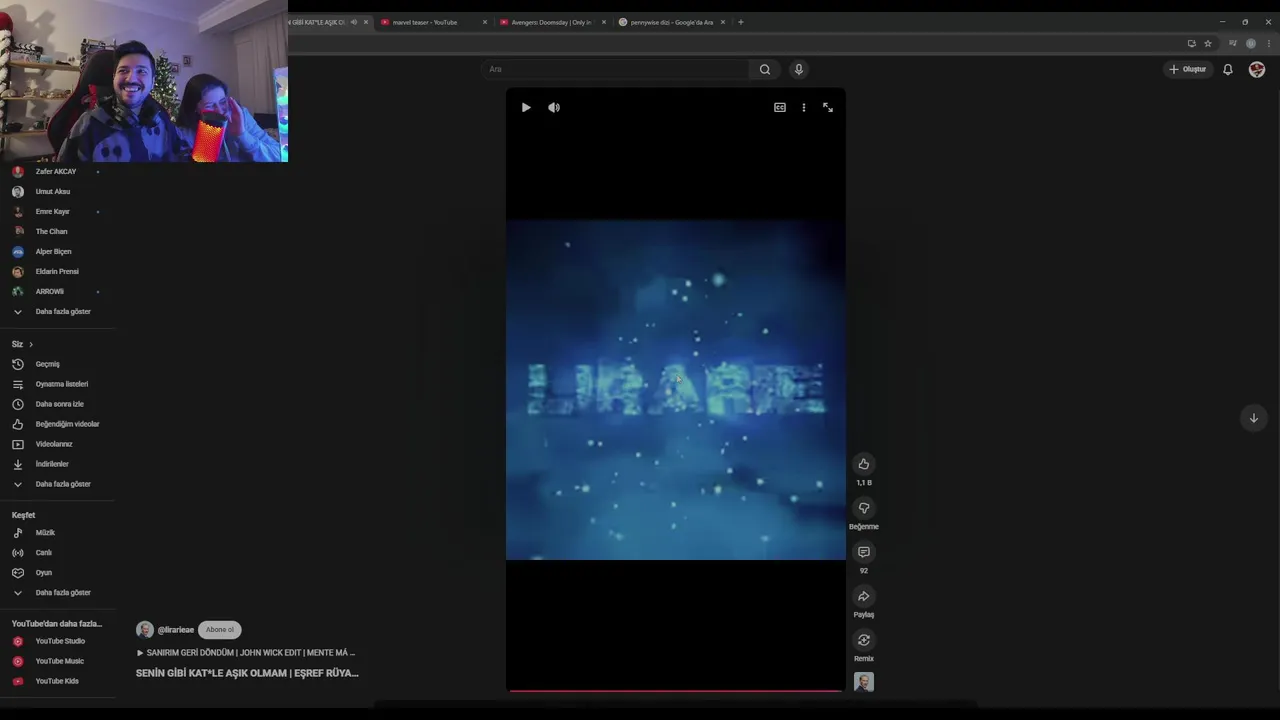Dislike the Short (Beğenme)
1280x720 pixels.
[x=864, y=508]
